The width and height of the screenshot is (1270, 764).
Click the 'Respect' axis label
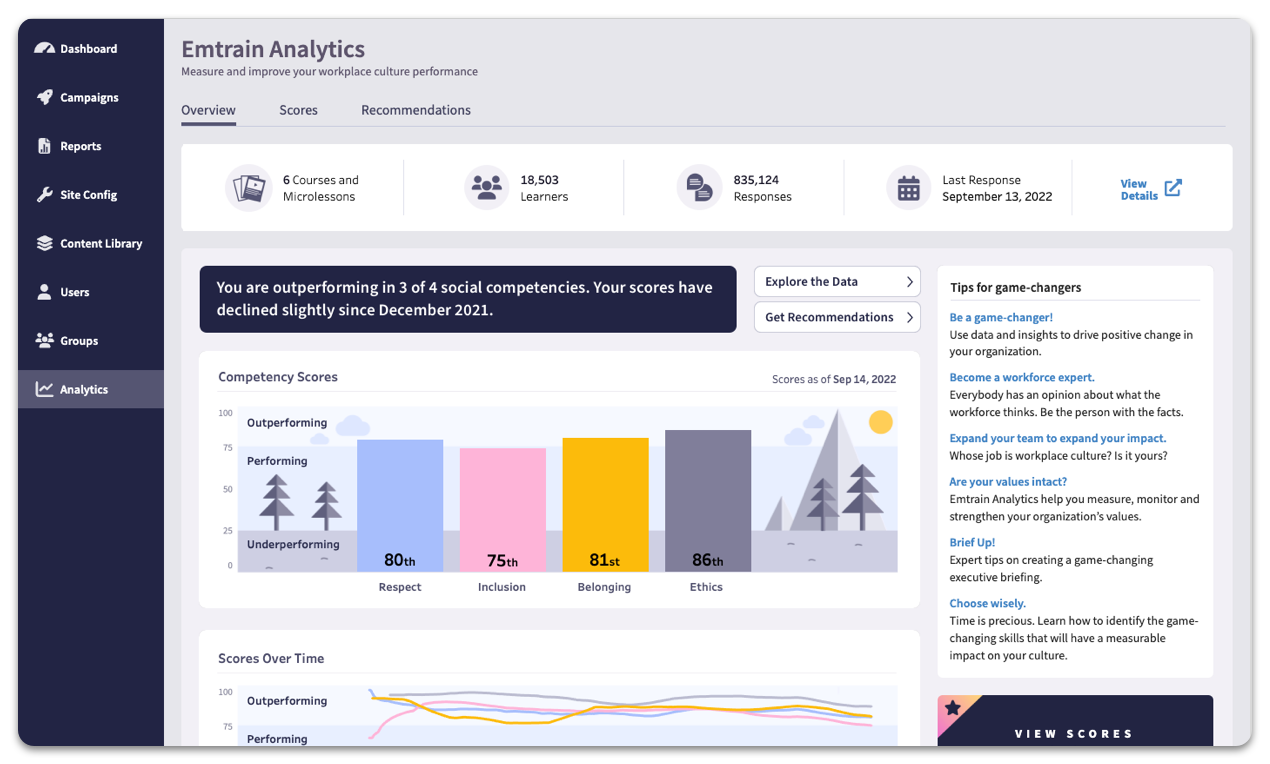400,587
